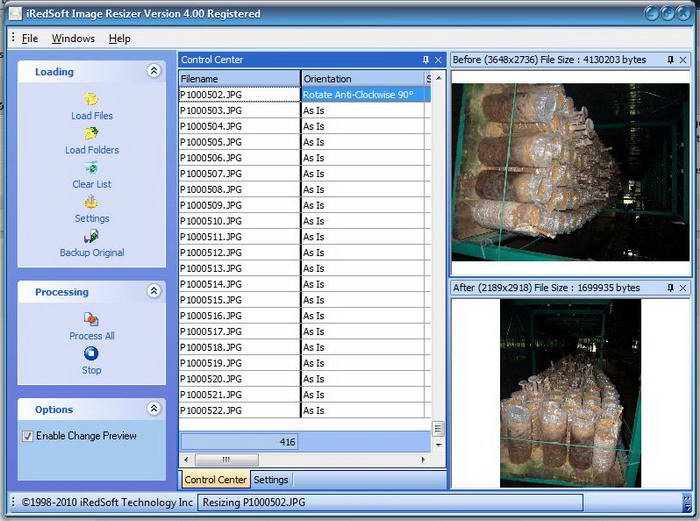
Task: Click the Load Folders icon
Action: (91, 133)
